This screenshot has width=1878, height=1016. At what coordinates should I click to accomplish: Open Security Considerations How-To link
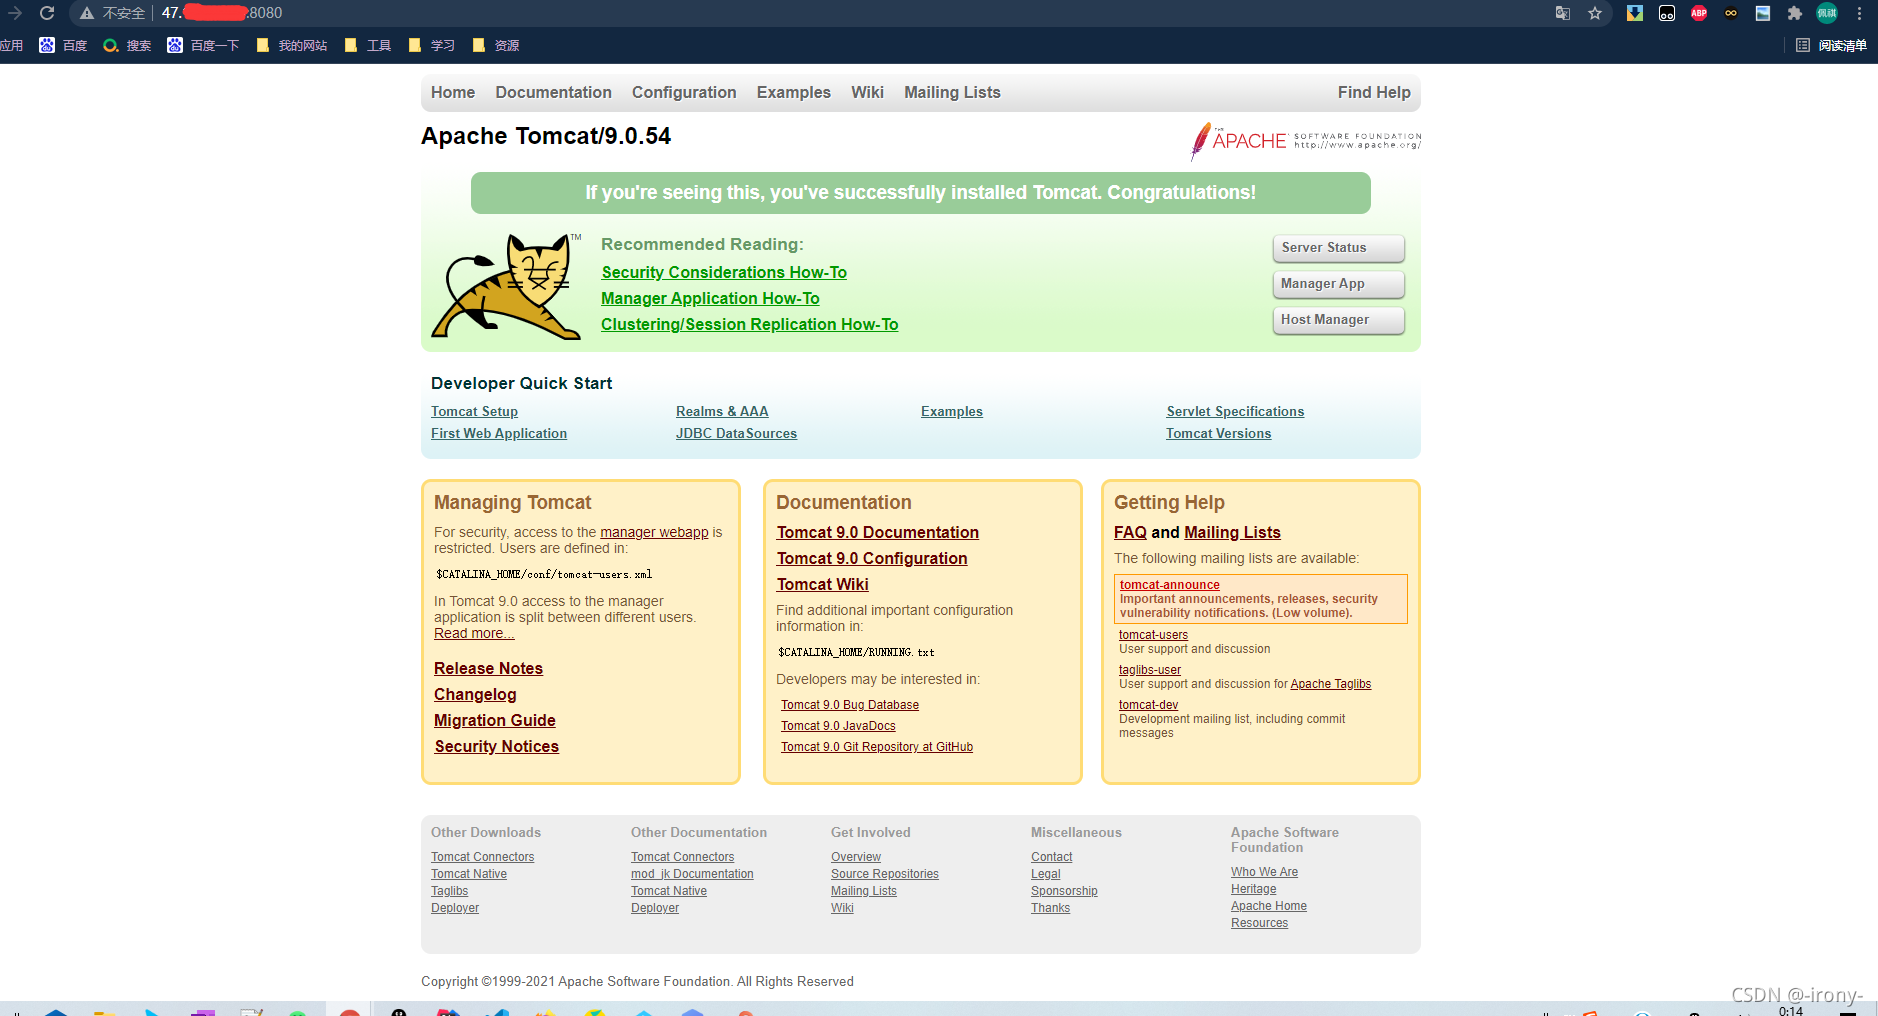[724, 272]
